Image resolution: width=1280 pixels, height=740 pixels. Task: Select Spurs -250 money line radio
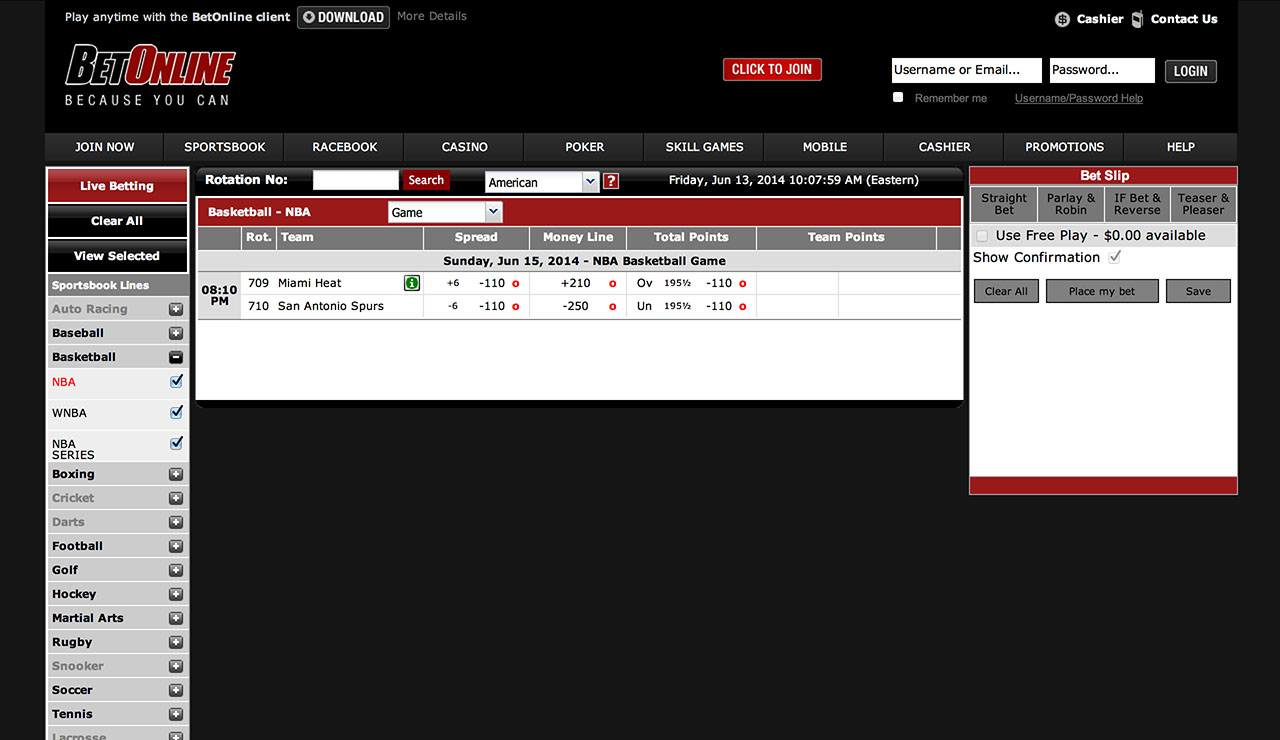click(x=613, y=306)
